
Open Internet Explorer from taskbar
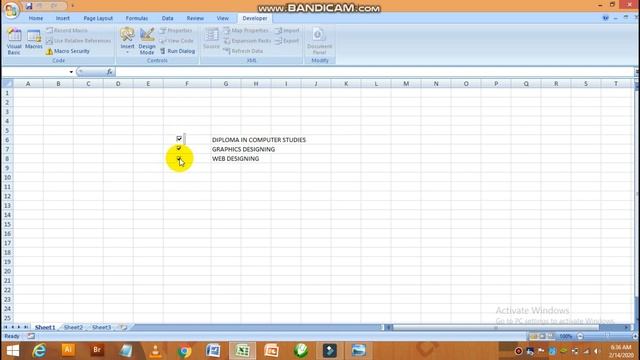(39, 351)
